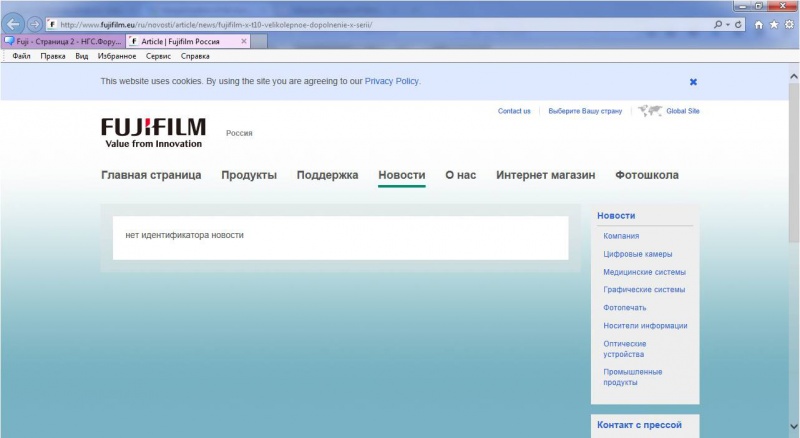Dismiss the cookie notice with the blue X
This screenshot has width=800, height=438.
pyautogui.click(x=693, y=82)
